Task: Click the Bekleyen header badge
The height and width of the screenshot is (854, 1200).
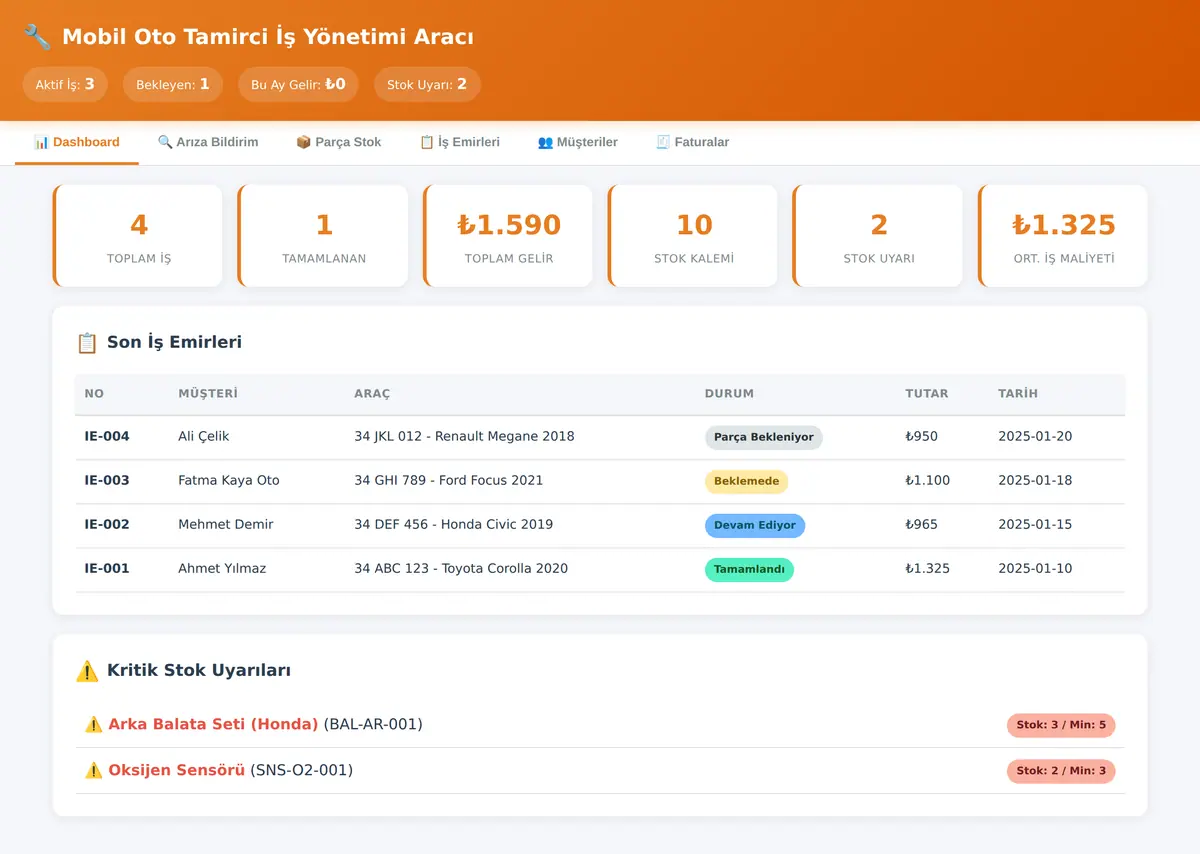Action: (x=173, y=85)
